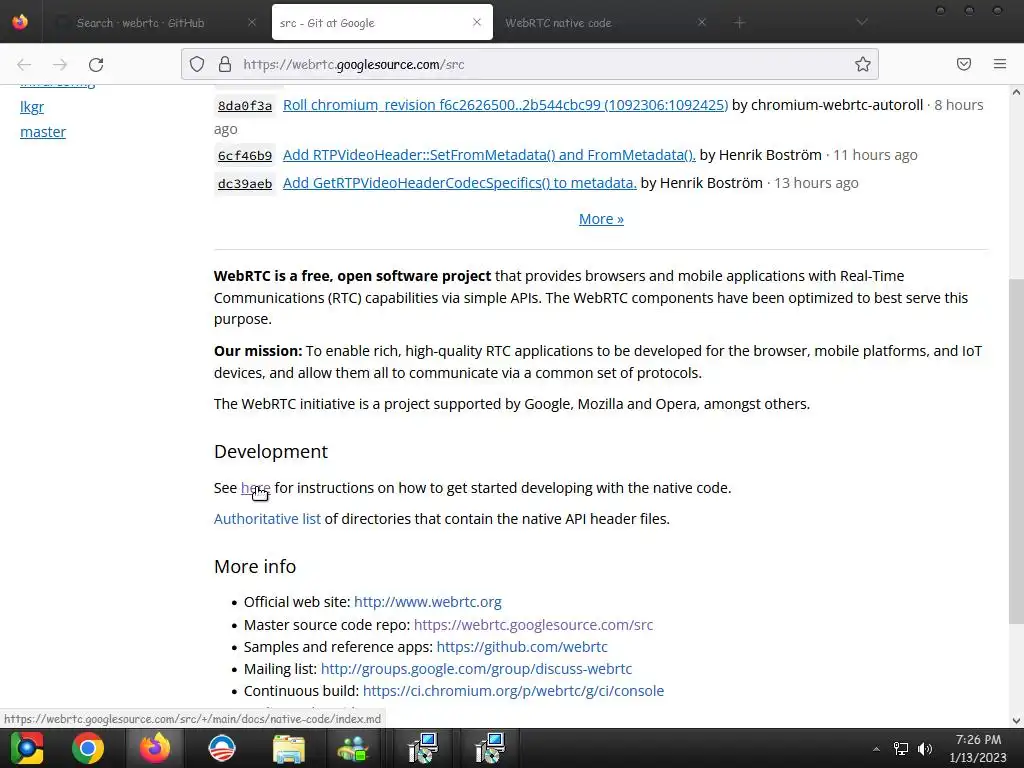
Task: Click the volume speaker tray icon
Action: (925, 749)
